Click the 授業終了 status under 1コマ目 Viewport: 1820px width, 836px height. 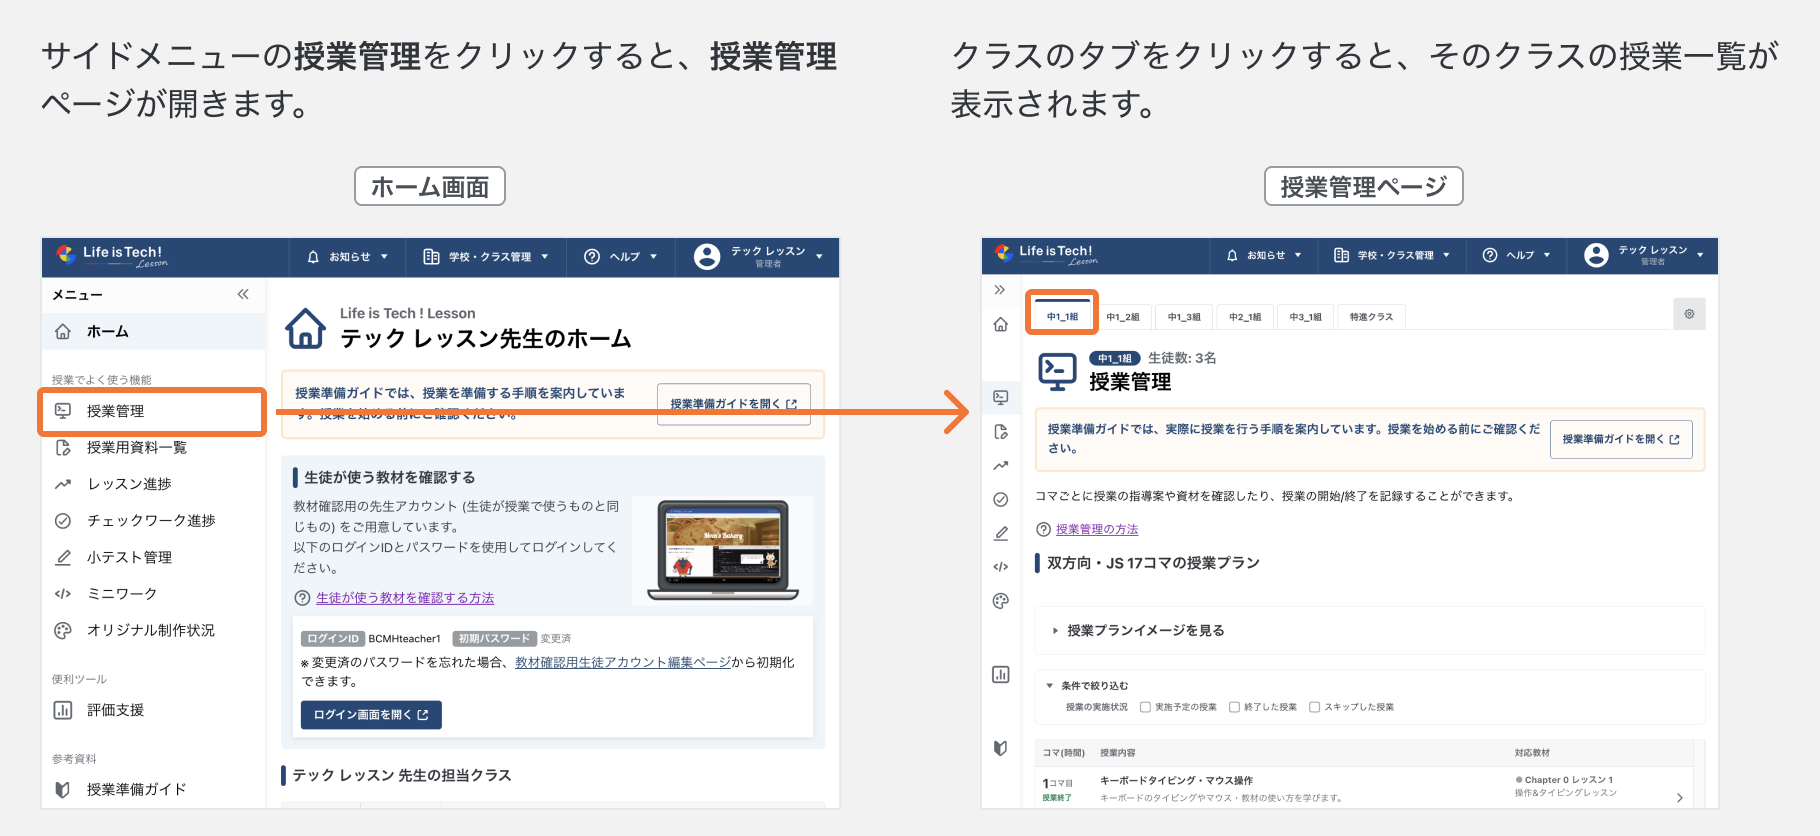click(x=1057, y=798)
